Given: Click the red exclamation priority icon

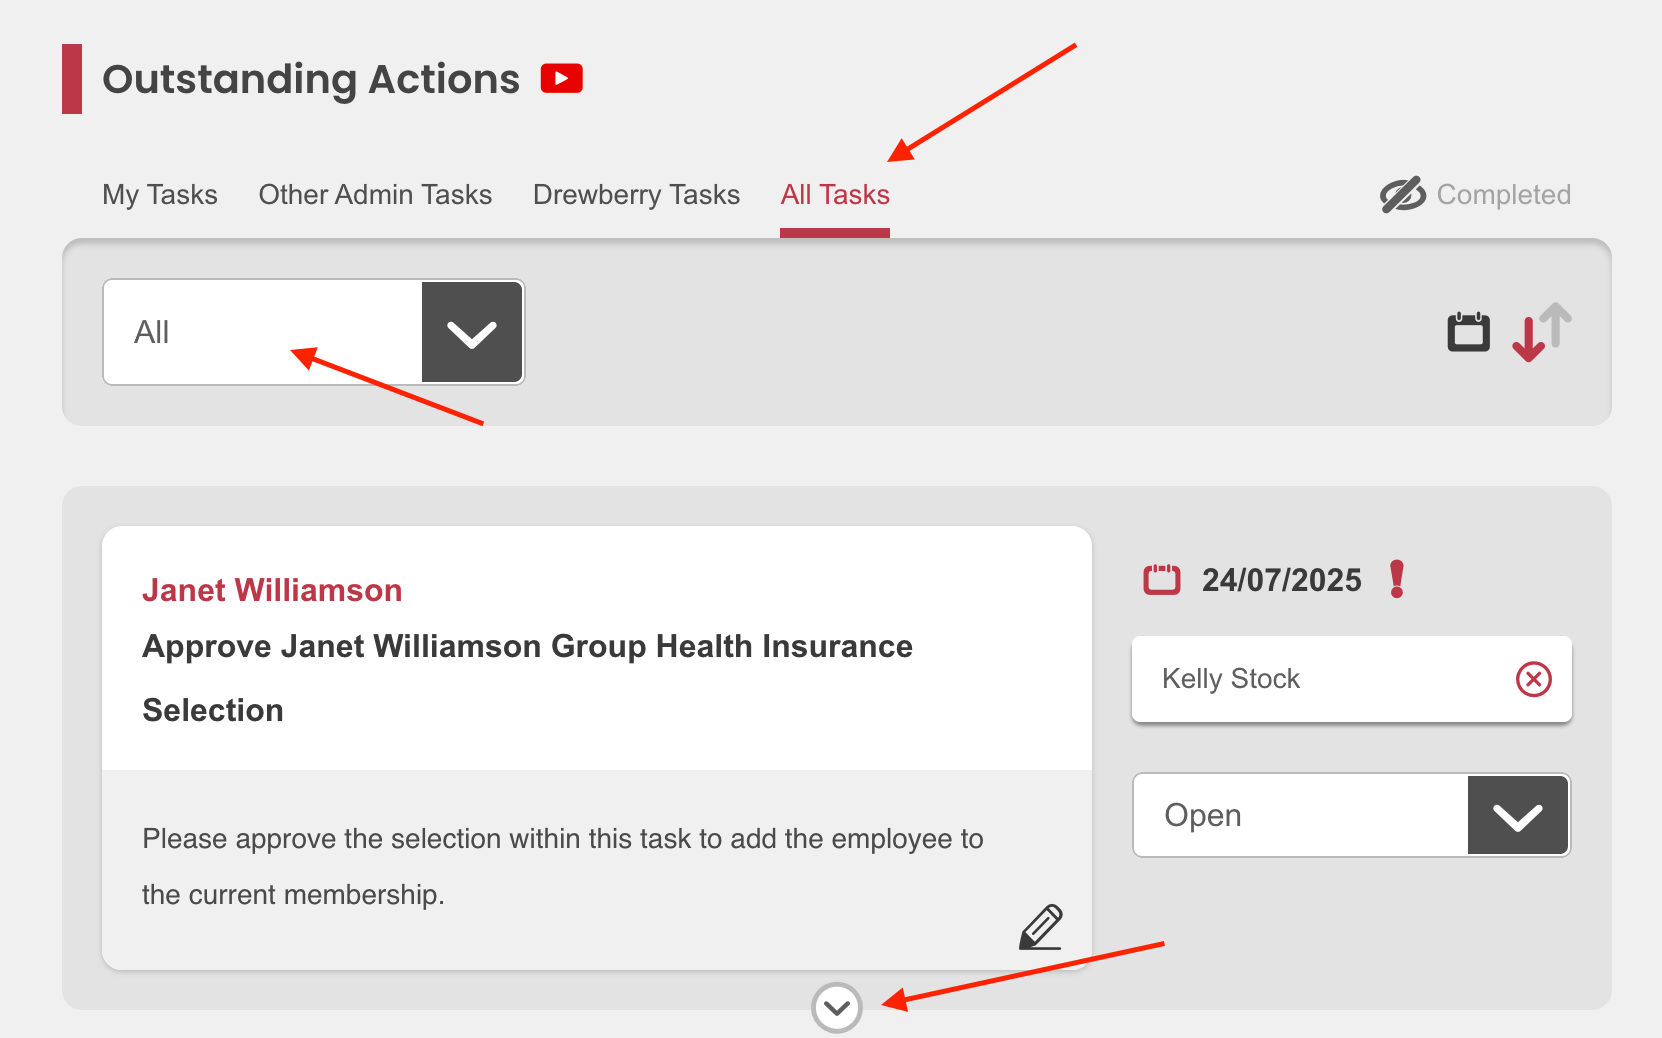Looking at the screenshot, I should 1397,579.
